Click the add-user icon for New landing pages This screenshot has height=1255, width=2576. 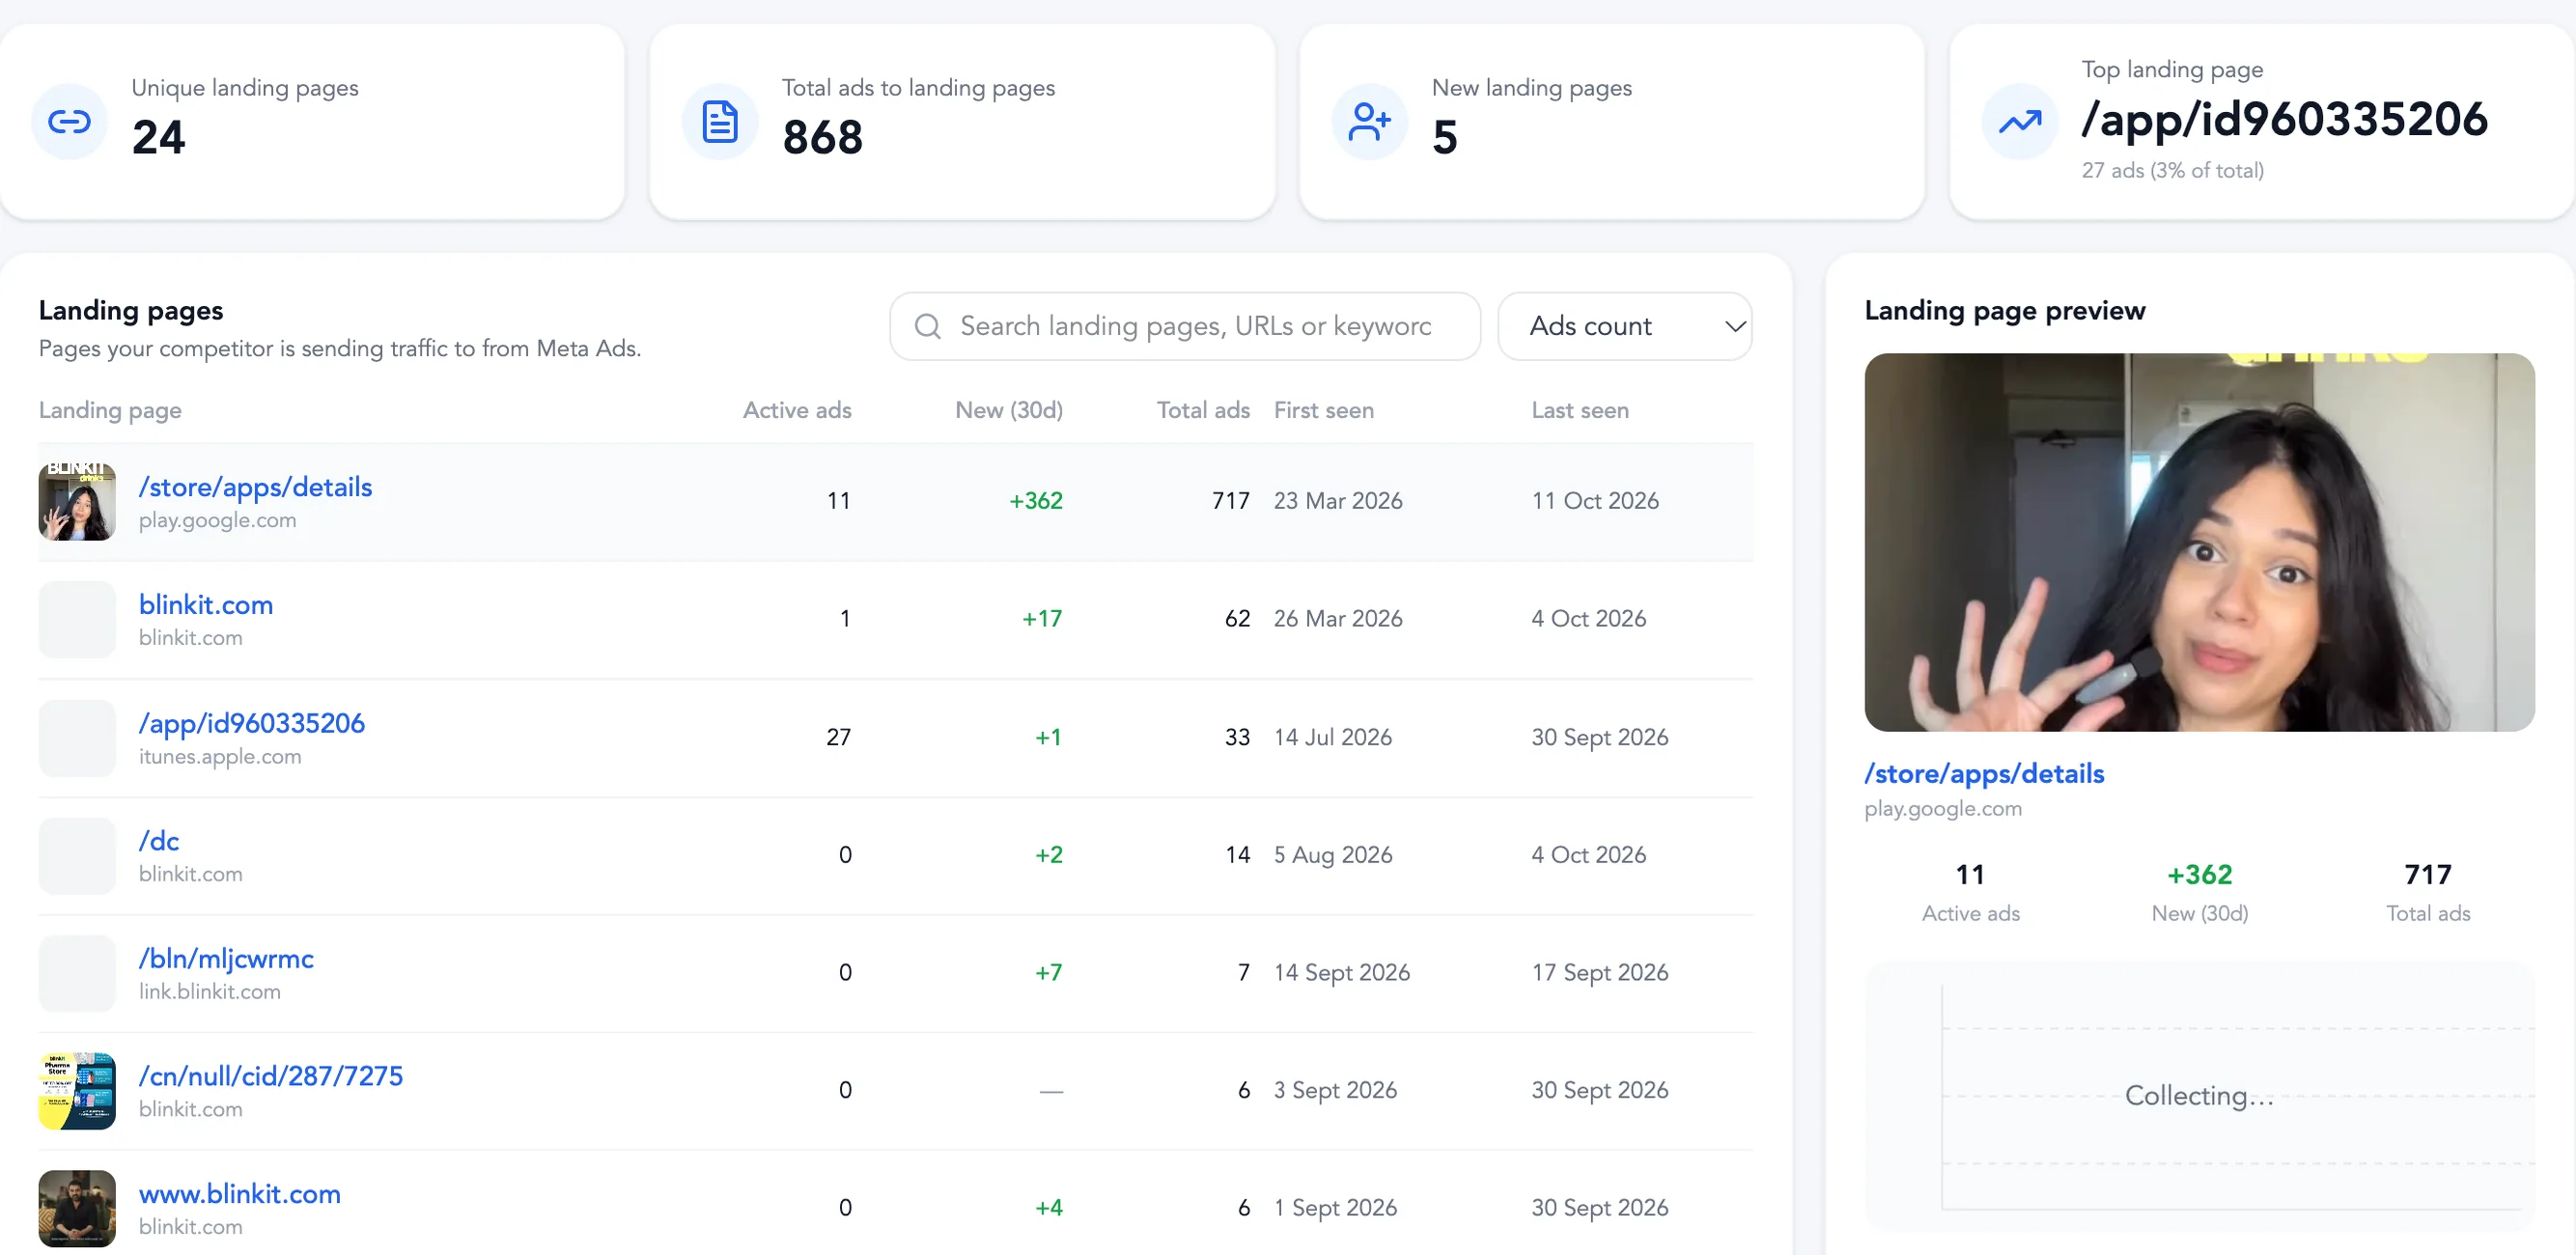(1369, 122)
